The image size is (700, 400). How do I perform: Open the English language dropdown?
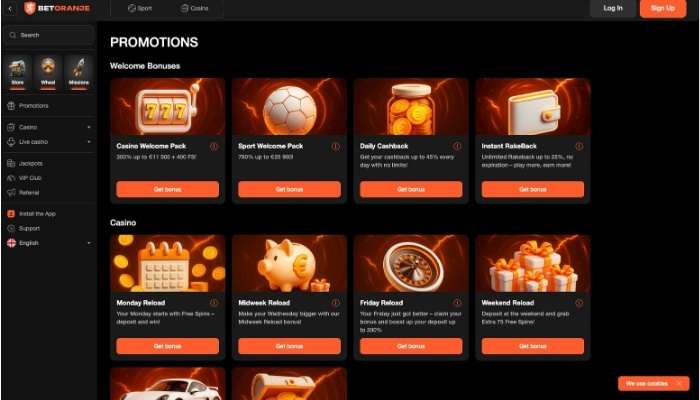click(49, 243)
